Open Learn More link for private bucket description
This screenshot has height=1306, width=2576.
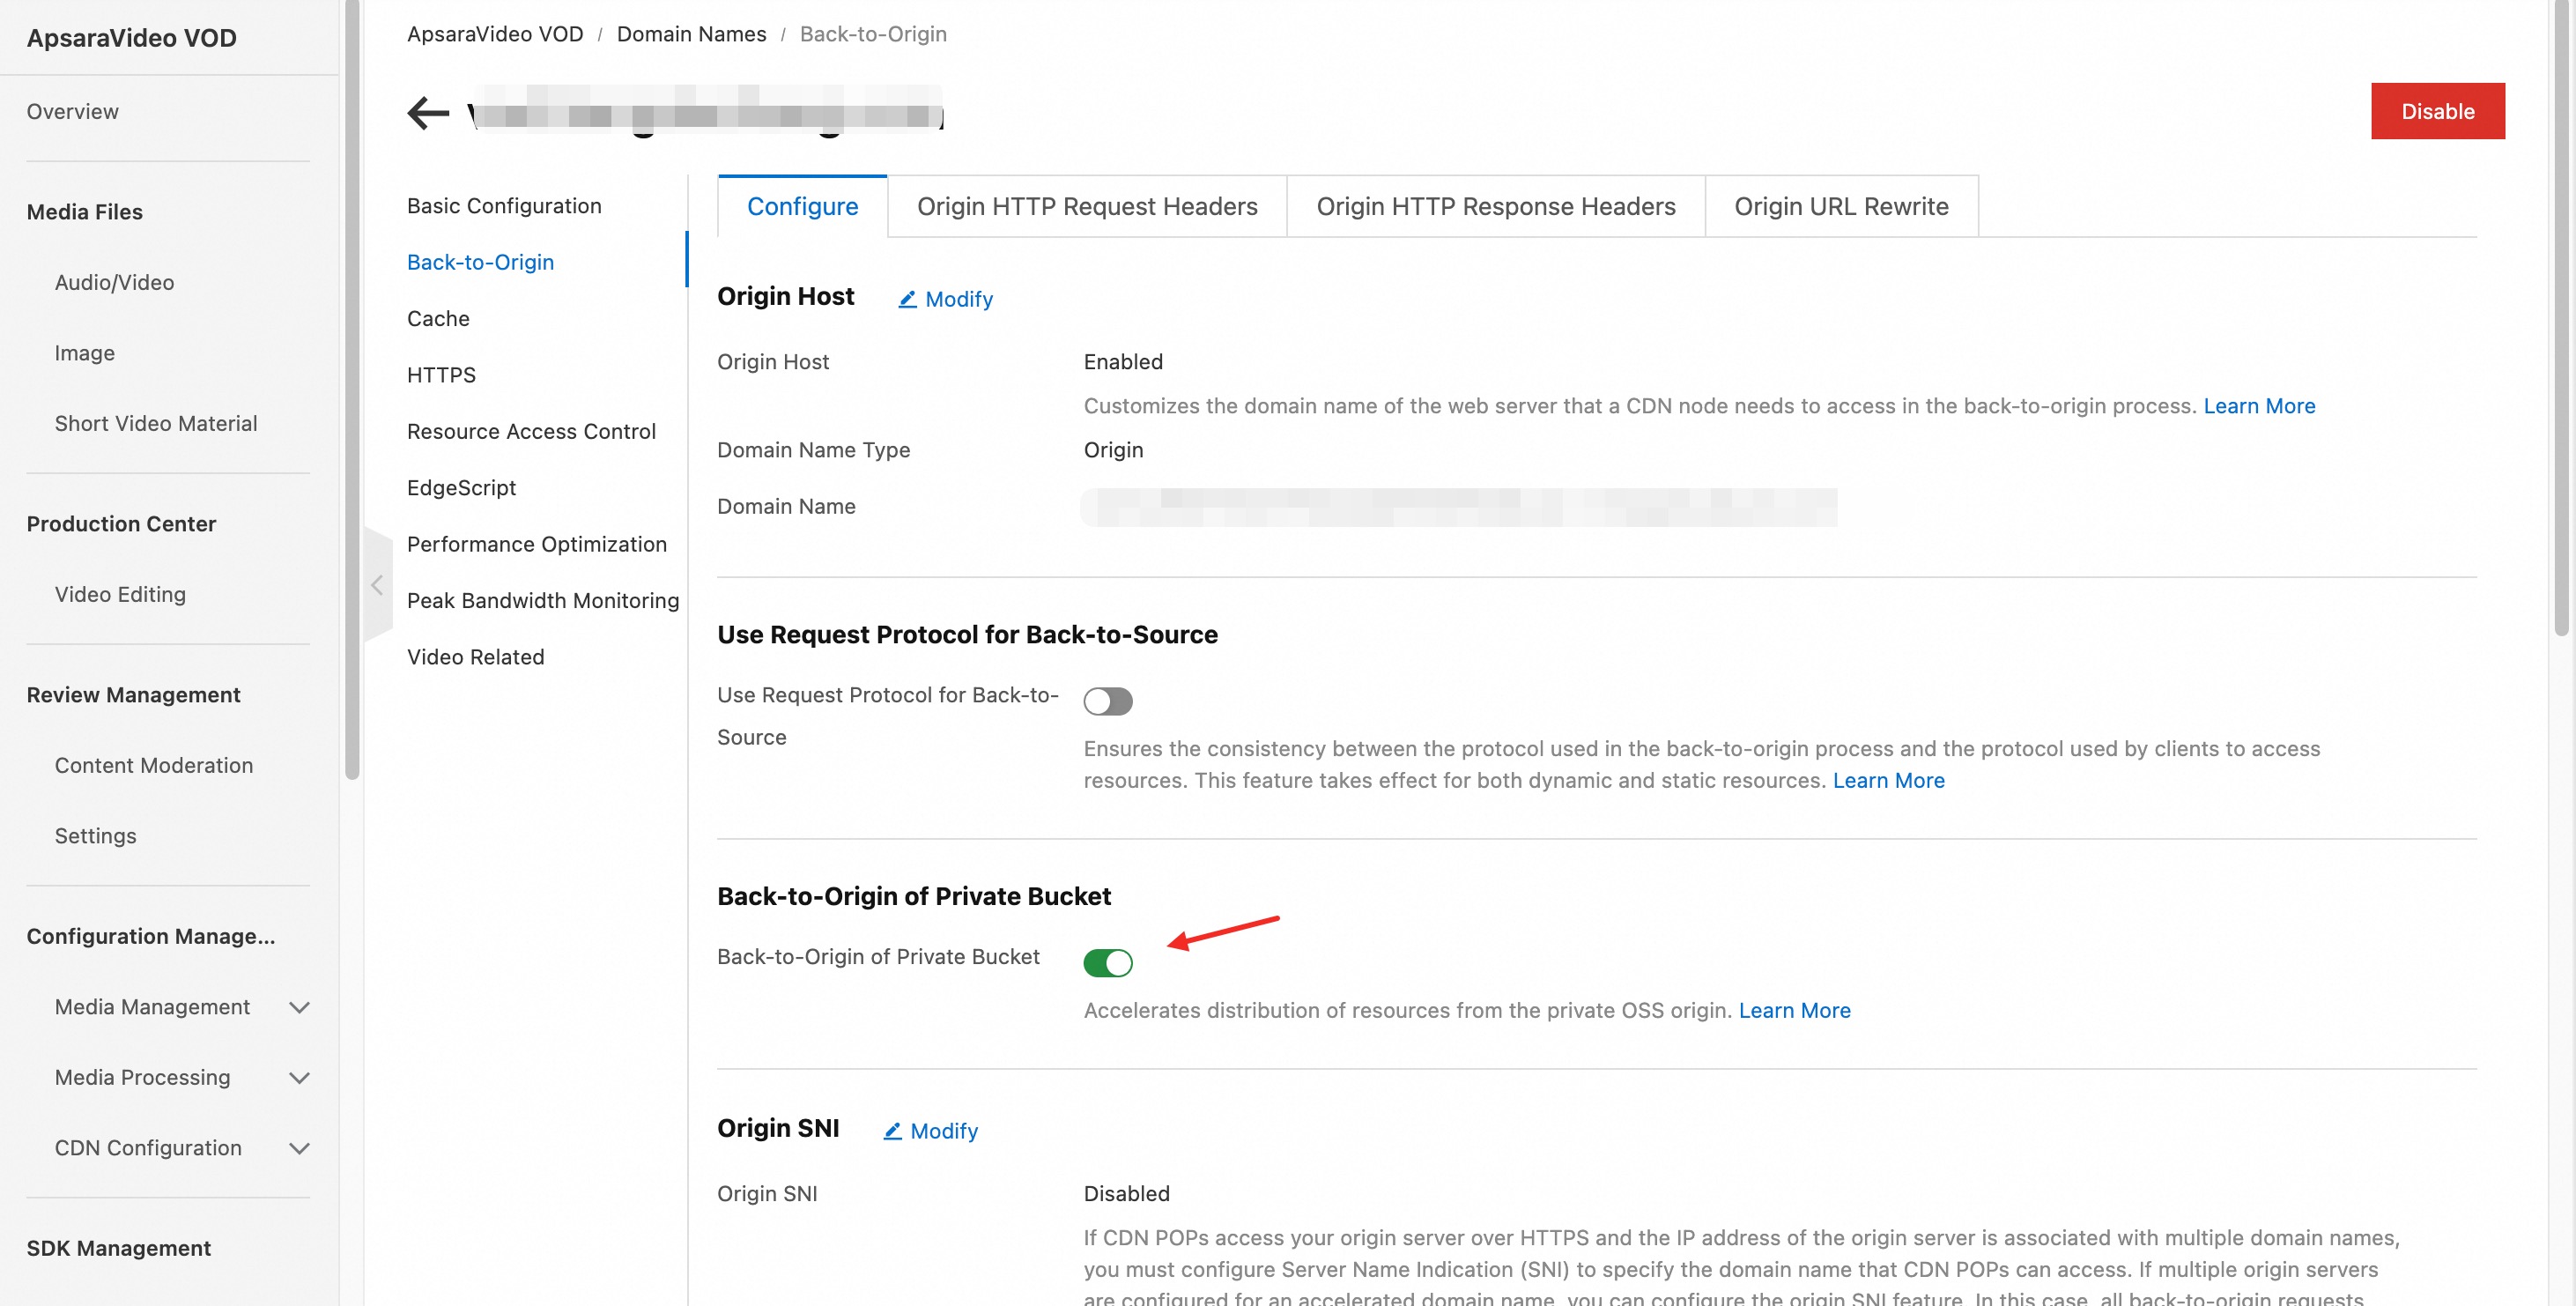[1794, 1010]
